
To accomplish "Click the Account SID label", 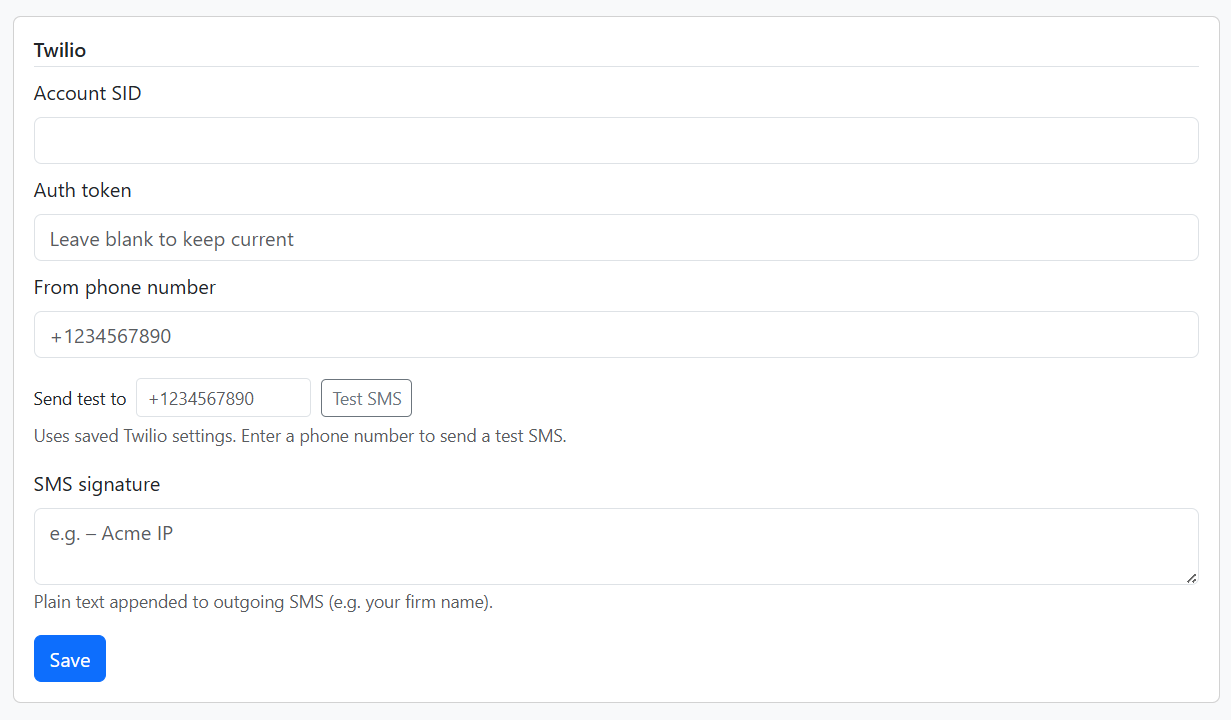I will click(88, 93).
